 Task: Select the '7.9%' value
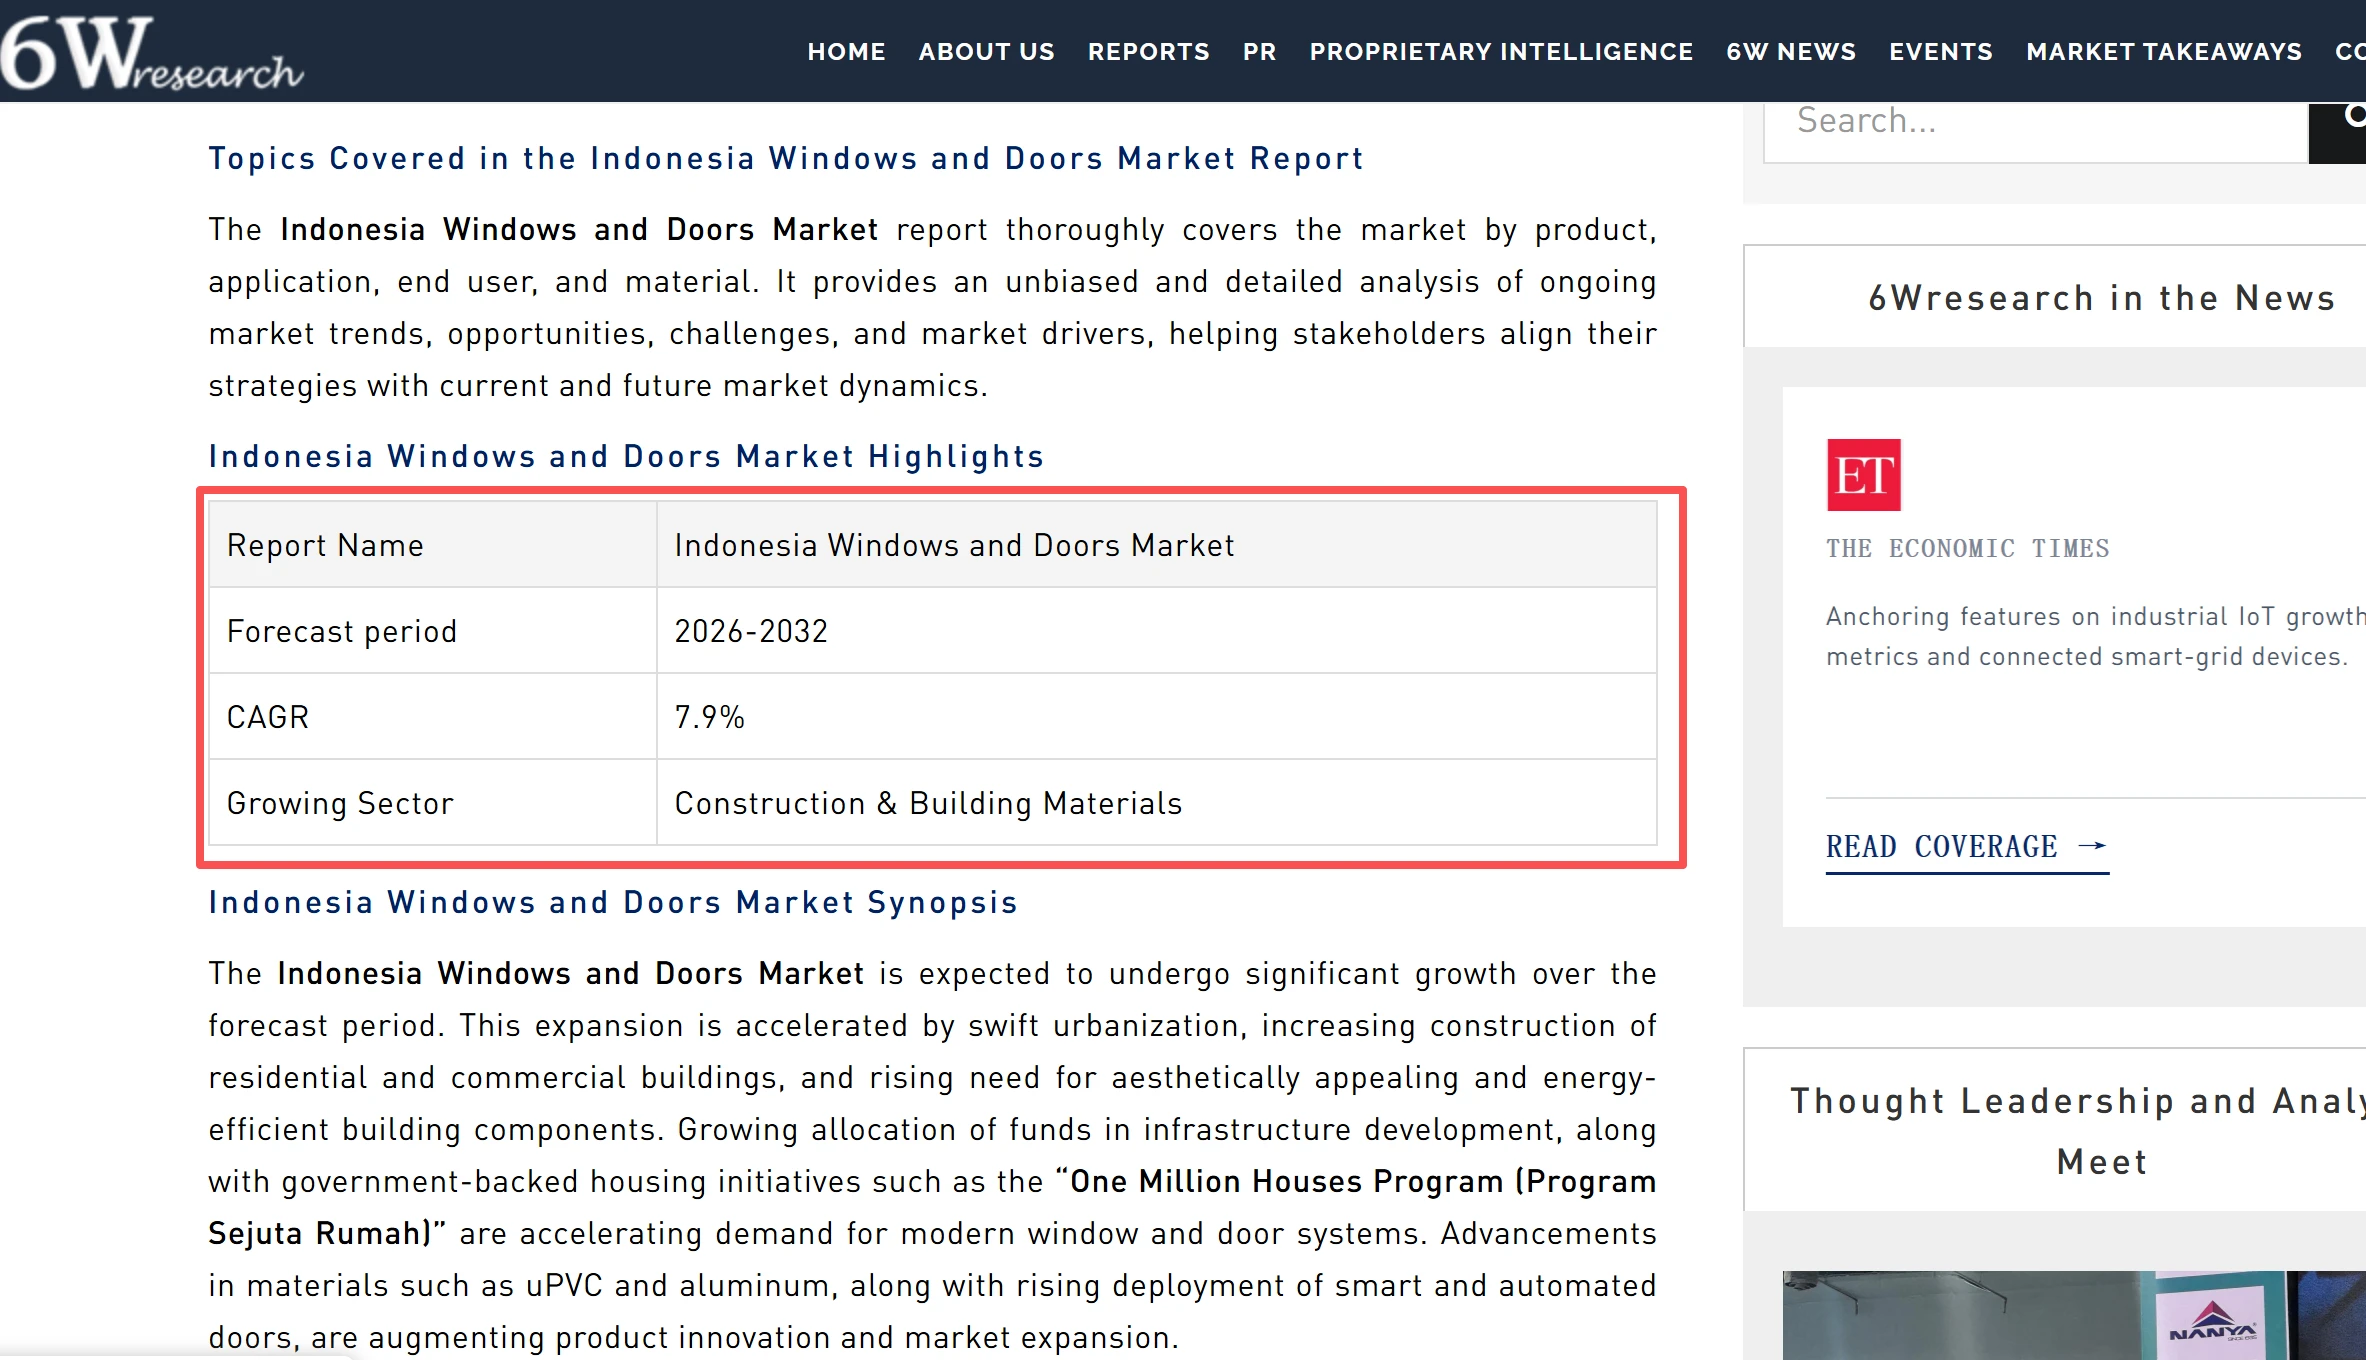coord(709,717)
